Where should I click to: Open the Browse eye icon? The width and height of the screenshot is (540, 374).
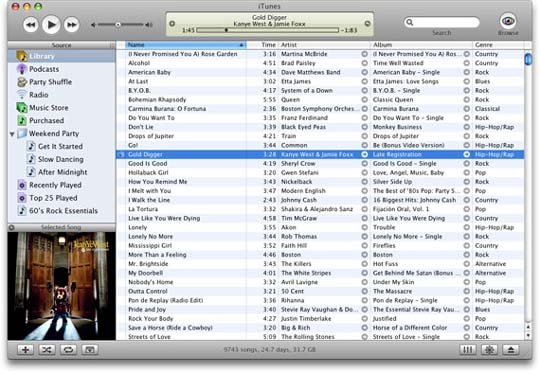pos(508,21)
